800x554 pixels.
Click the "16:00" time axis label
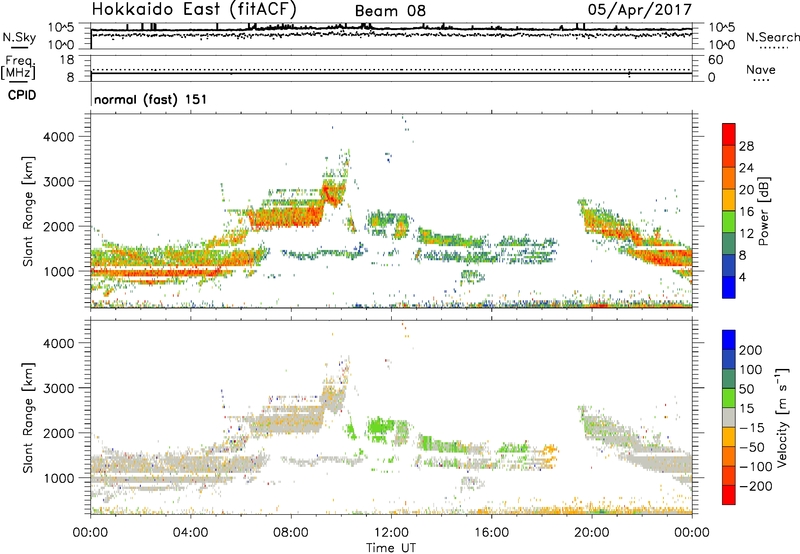pos(491,533)
